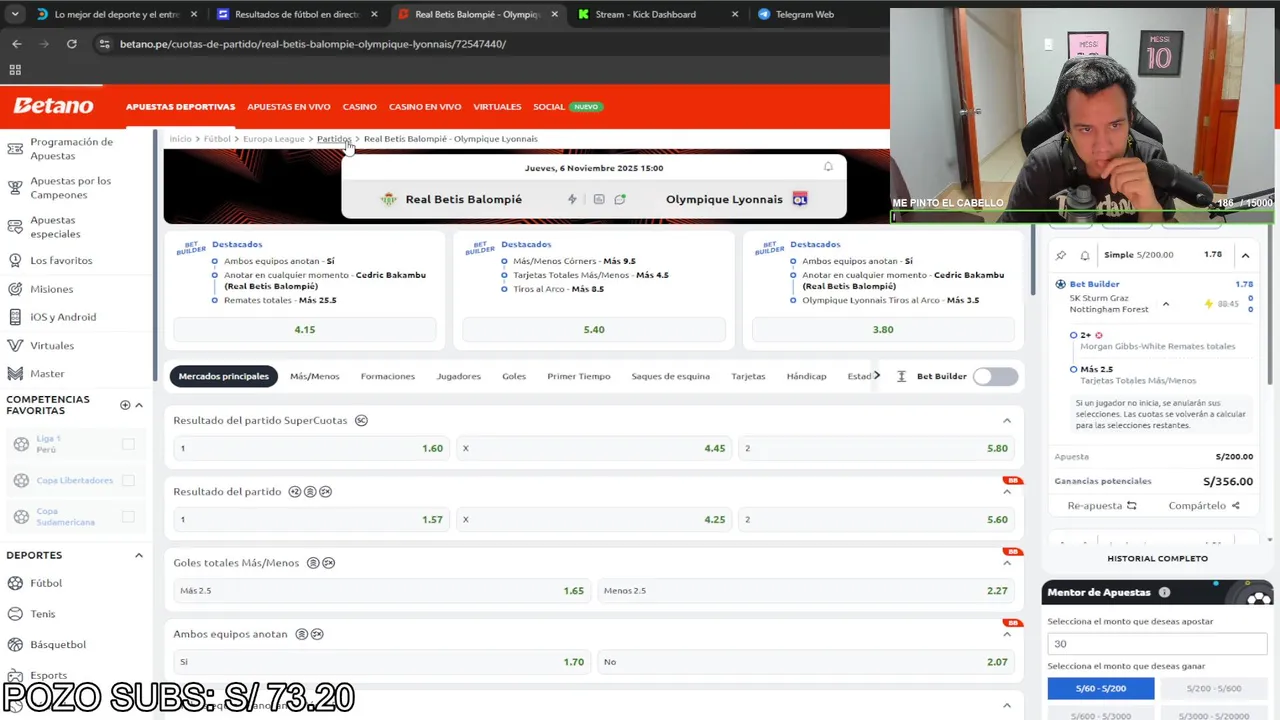The width and height of the screenshot is (1280, 720).
Task: Open the browser apps grid icon
Action: 15,70
